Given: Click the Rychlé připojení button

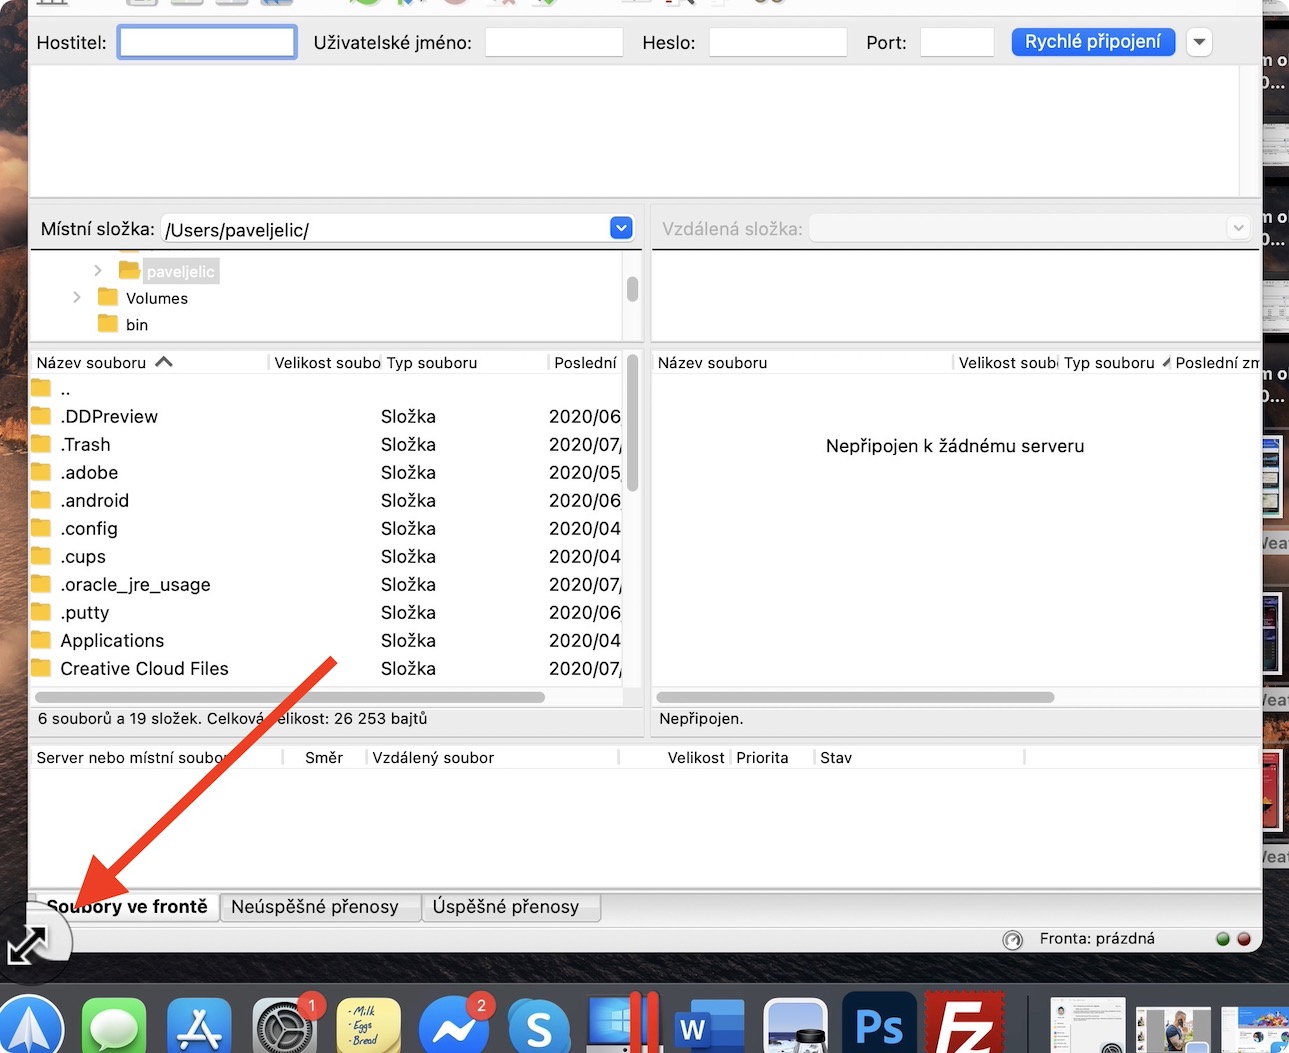Looking at the screenshot, I should coord(1092,42).
